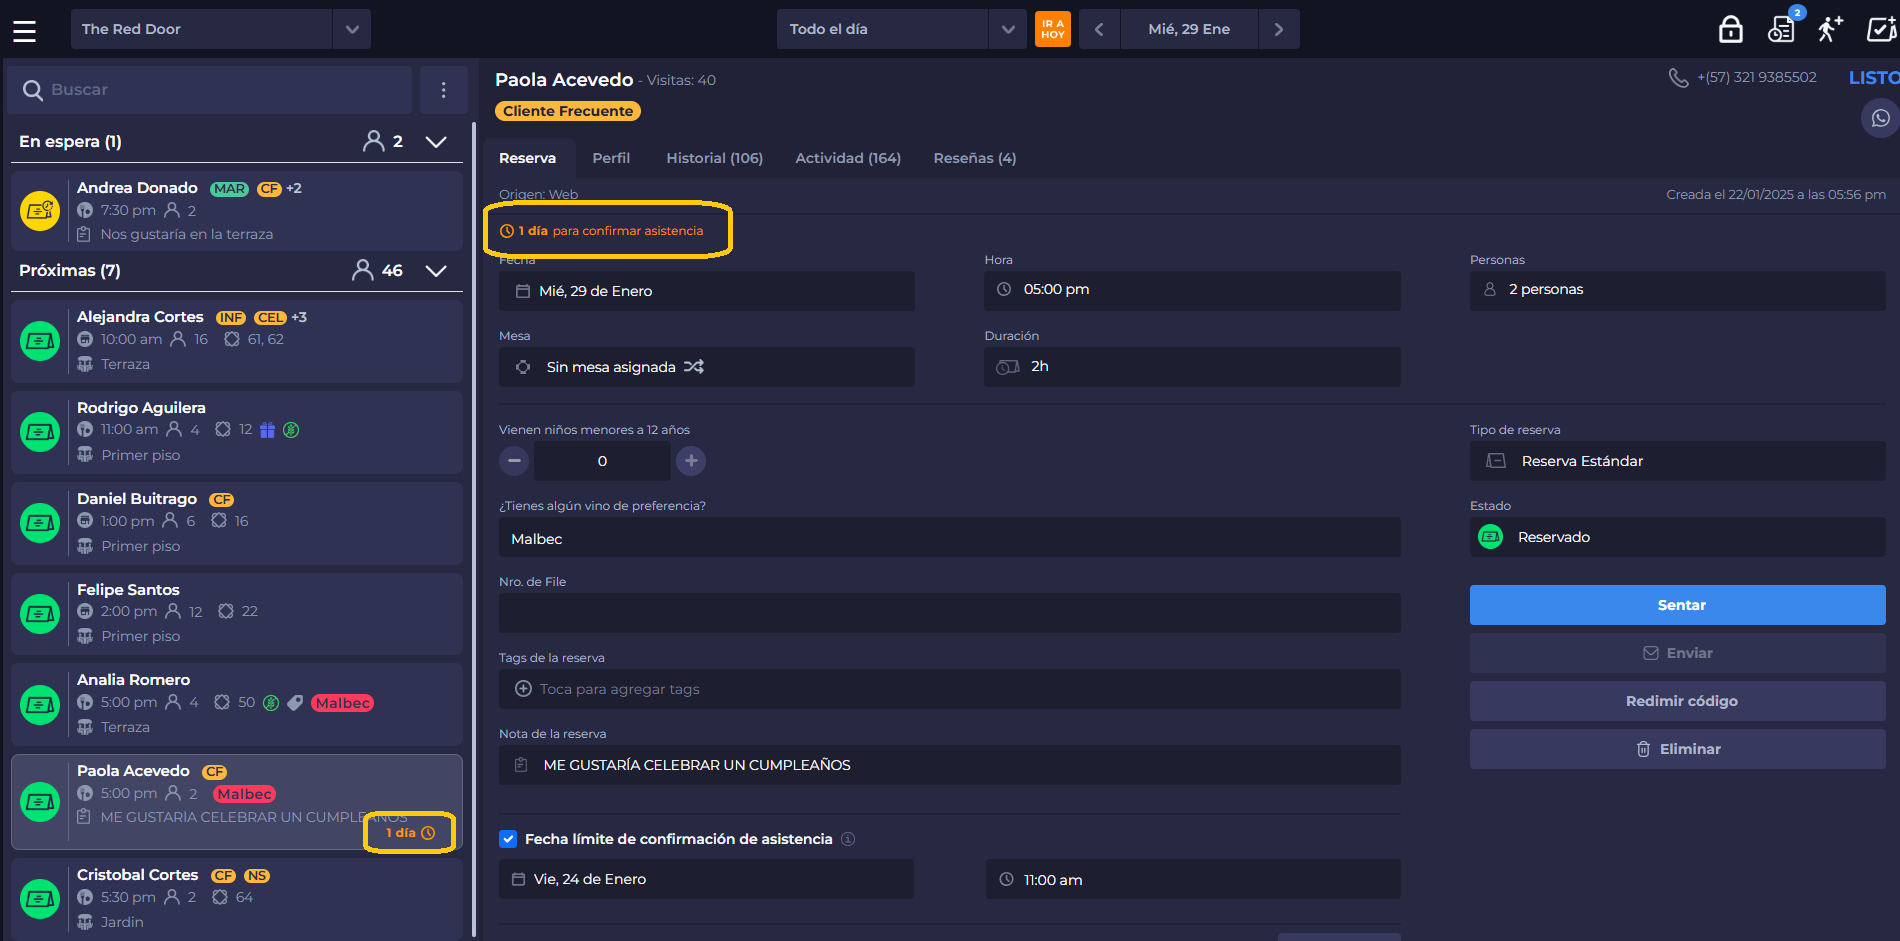The image size is (1900, 941).
Task: Open the receipts icon with badge 2
Action: (x=1781, y=30)
